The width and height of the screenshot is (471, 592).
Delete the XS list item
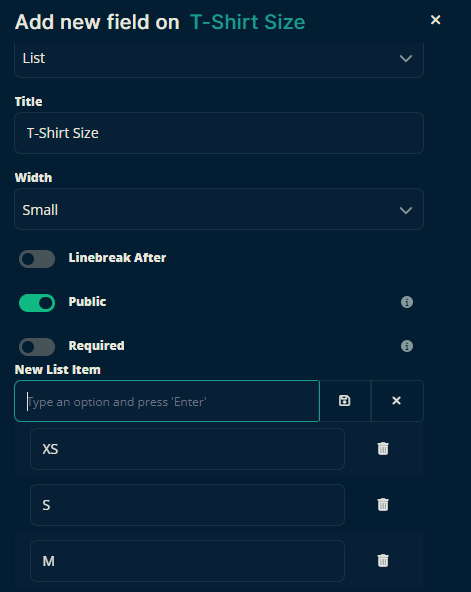[383, 449]
